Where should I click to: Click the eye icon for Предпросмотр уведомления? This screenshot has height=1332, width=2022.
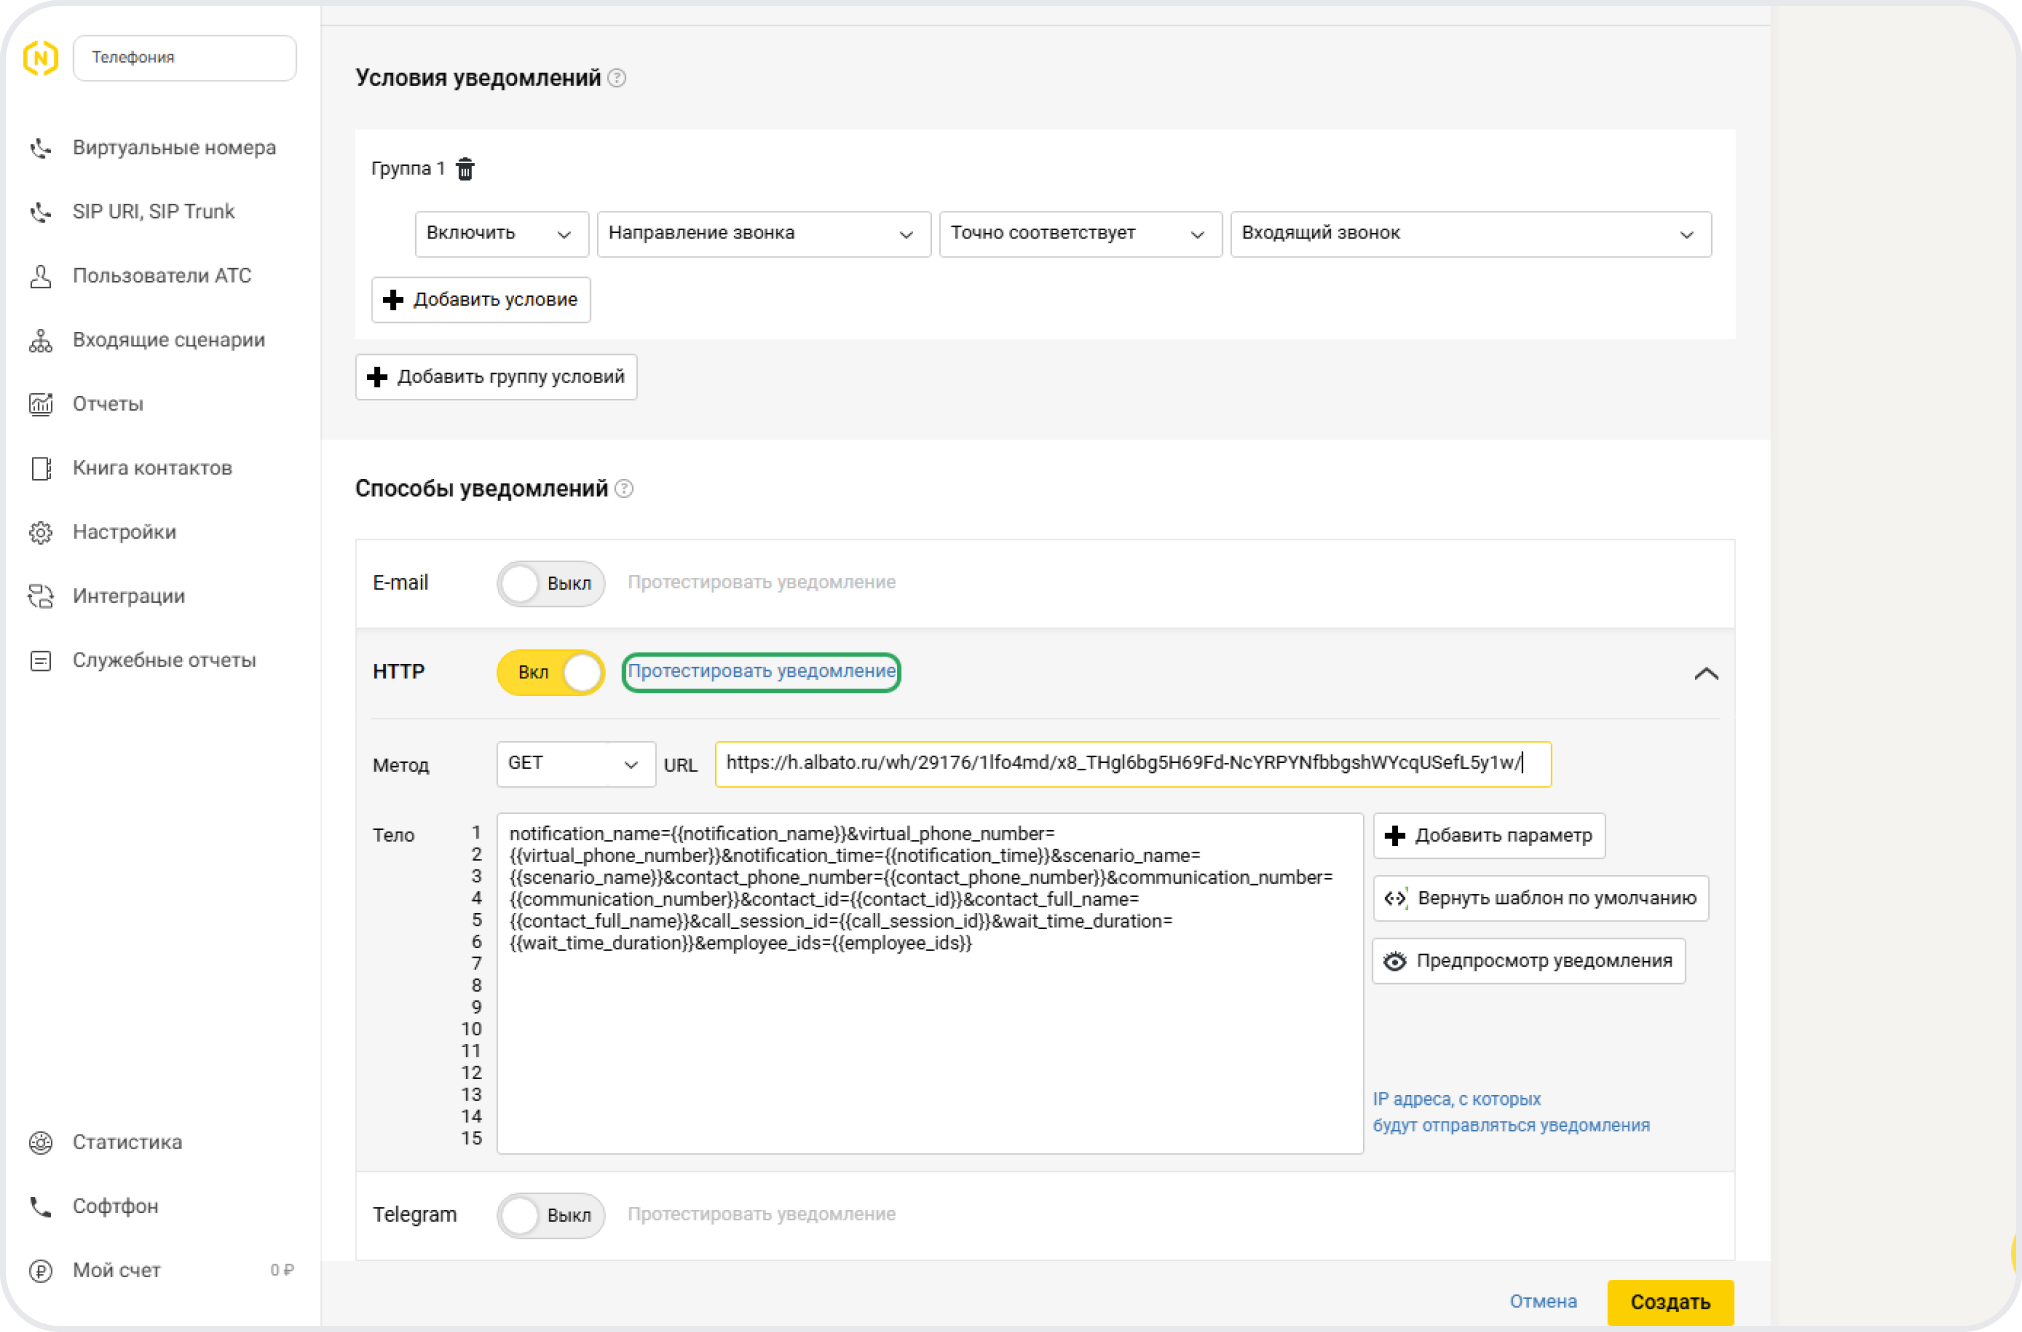pyautogui.click(x=1394, y=961)
